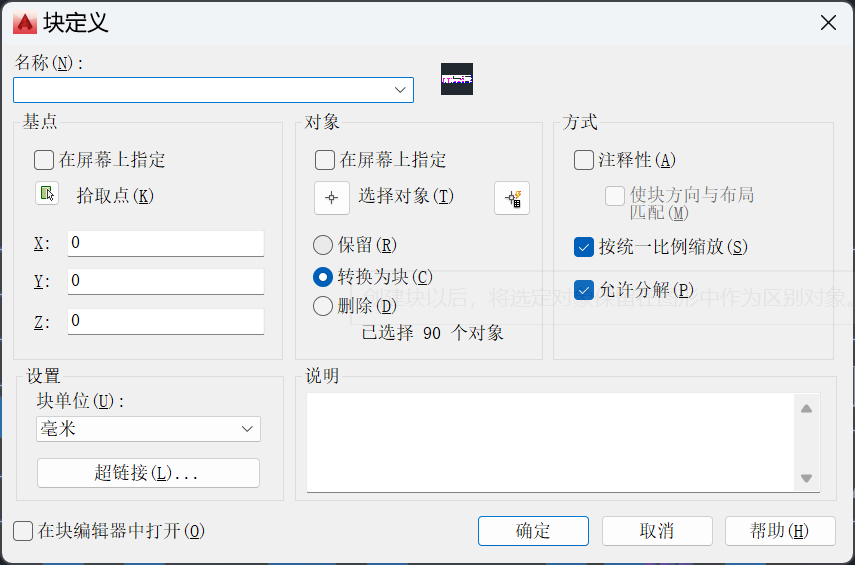Click the block preview thumbnail

[457, 79]
